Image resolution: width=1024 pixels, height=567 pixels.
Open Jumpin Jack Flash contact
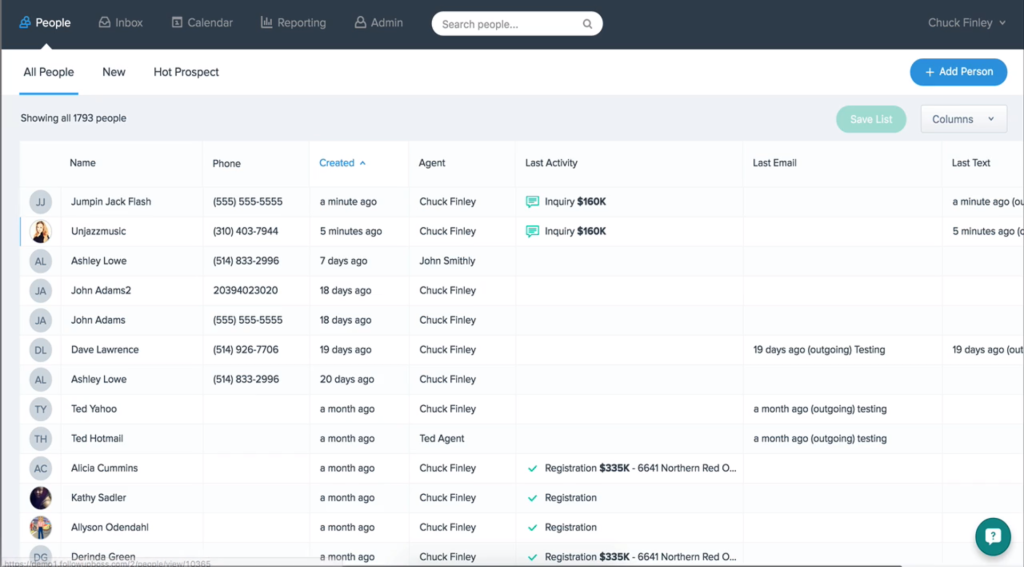click(111, 202)
